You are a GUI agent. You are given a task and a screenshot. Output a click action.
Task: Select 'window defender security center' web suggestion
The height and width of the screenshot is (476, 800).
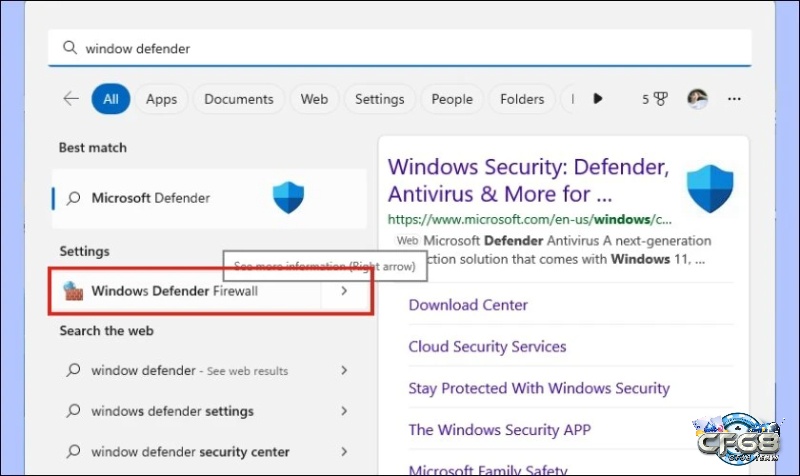[x=190, y=452]
